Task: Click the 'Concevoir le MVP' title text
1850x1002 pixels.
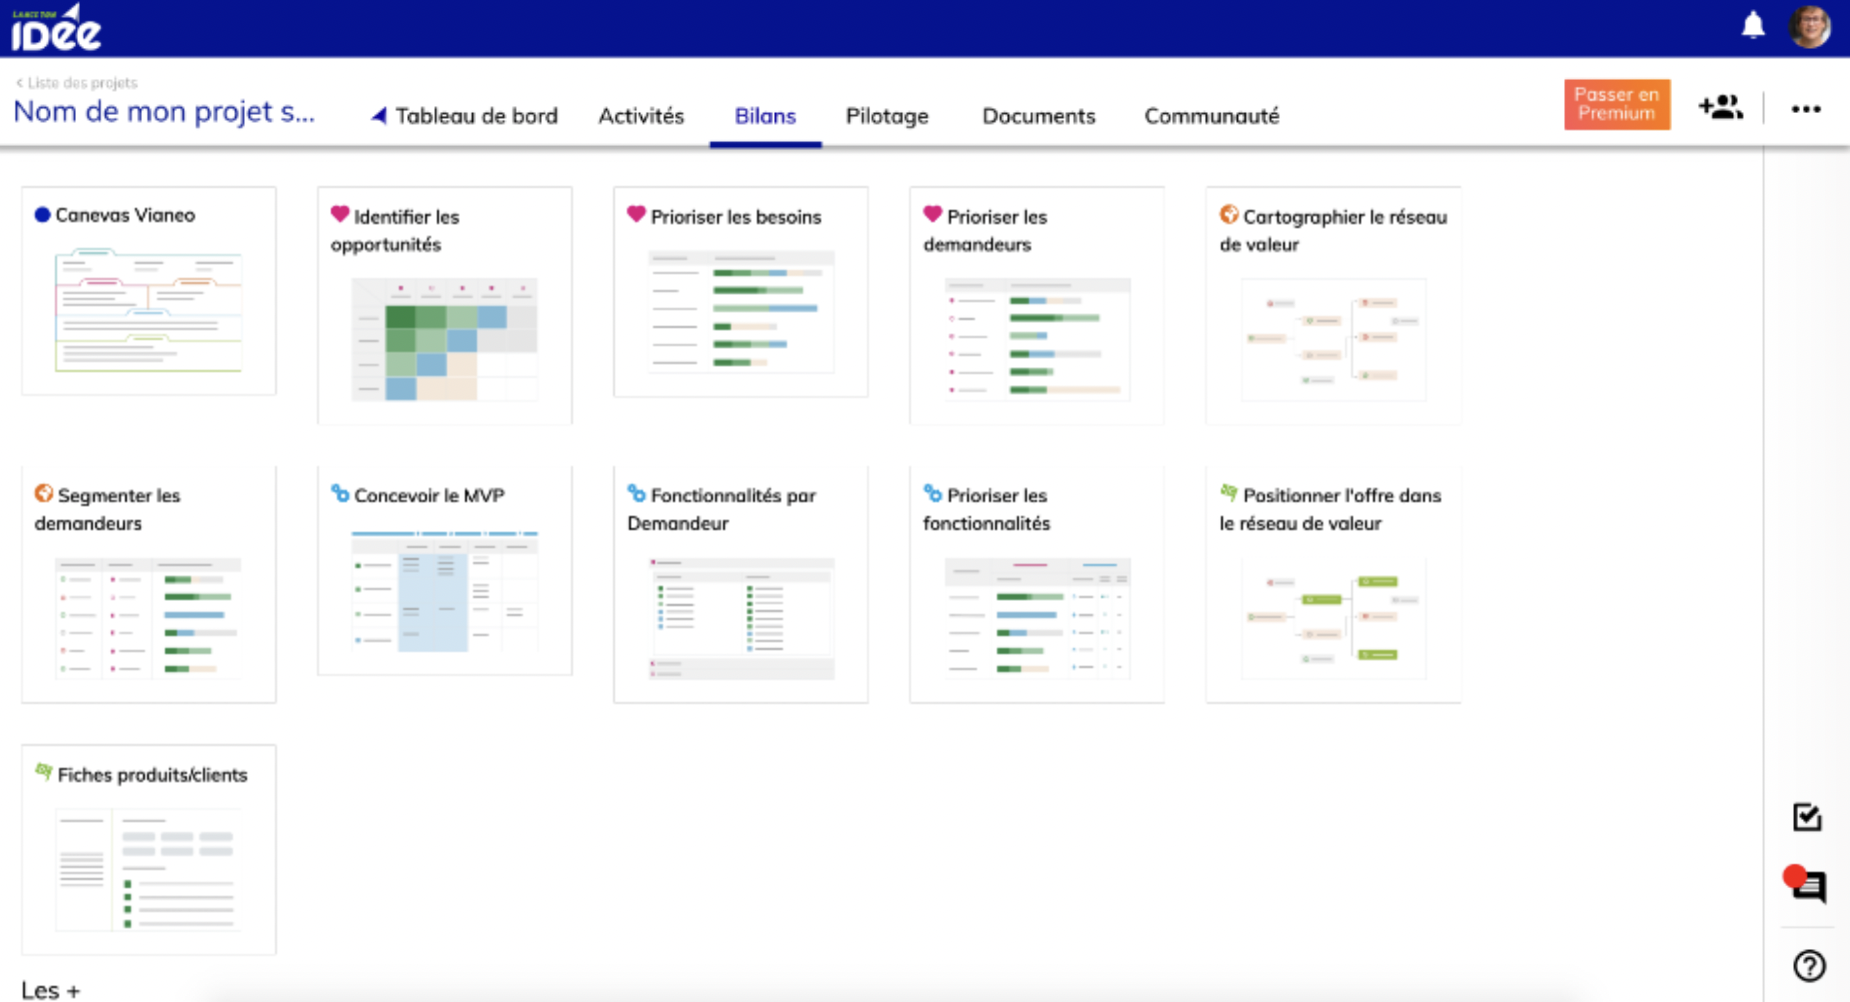Action: click(x=429, y=495)
